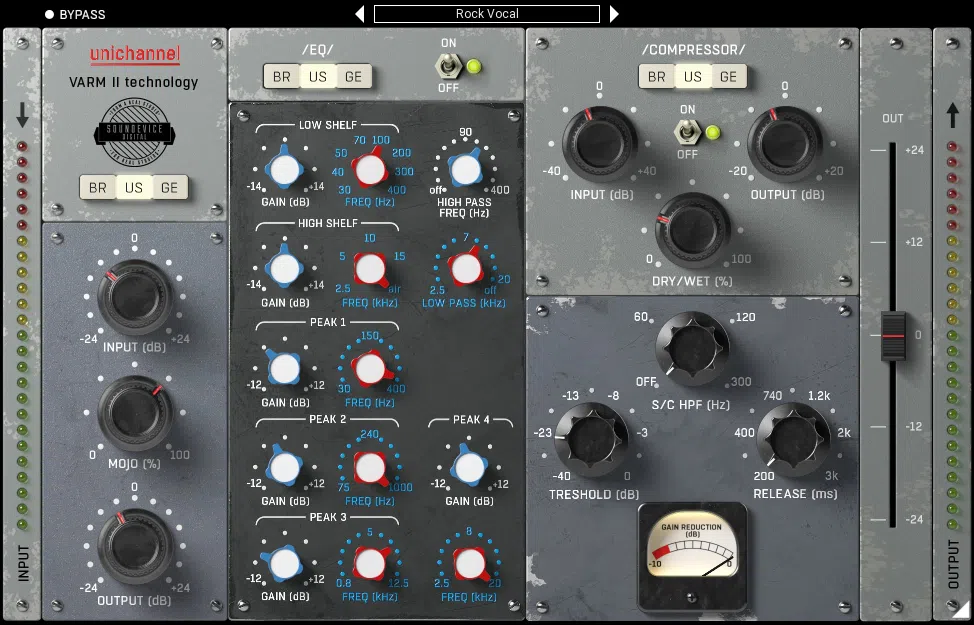Grab the OUT fader handle
974x625 pixels.
tap(893, 336)
